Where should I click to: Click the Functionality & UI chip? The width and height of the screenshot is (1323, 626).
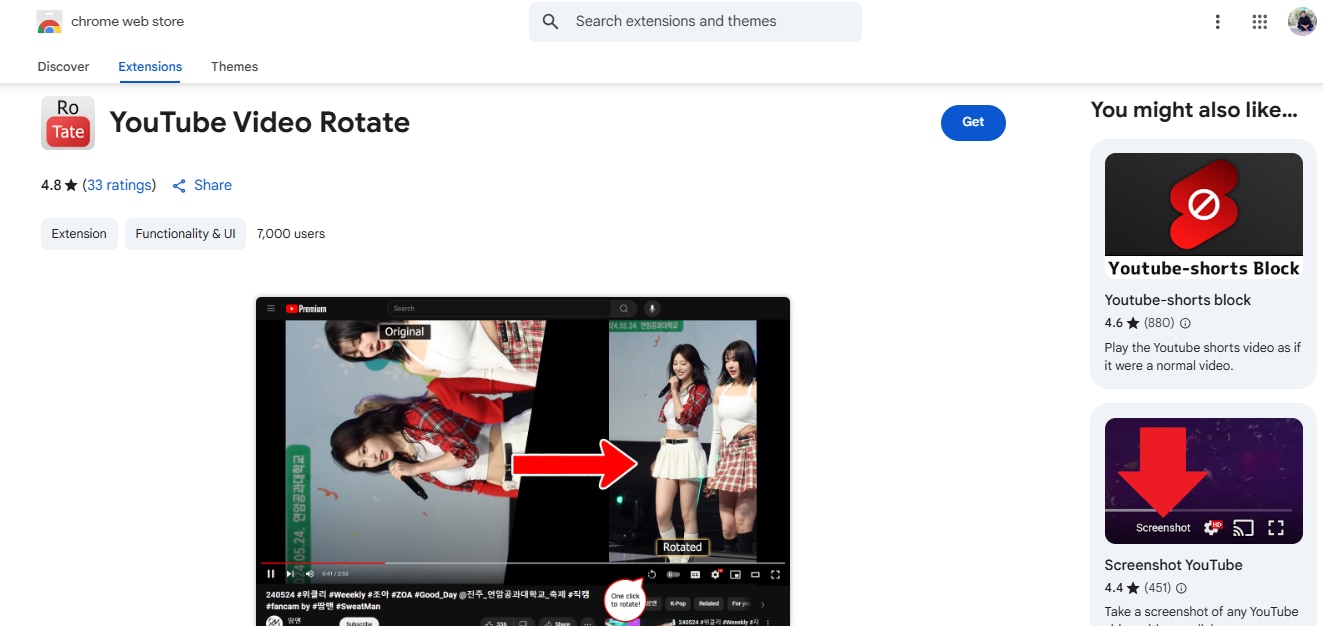pyautogui.click(x=185, y=234)
